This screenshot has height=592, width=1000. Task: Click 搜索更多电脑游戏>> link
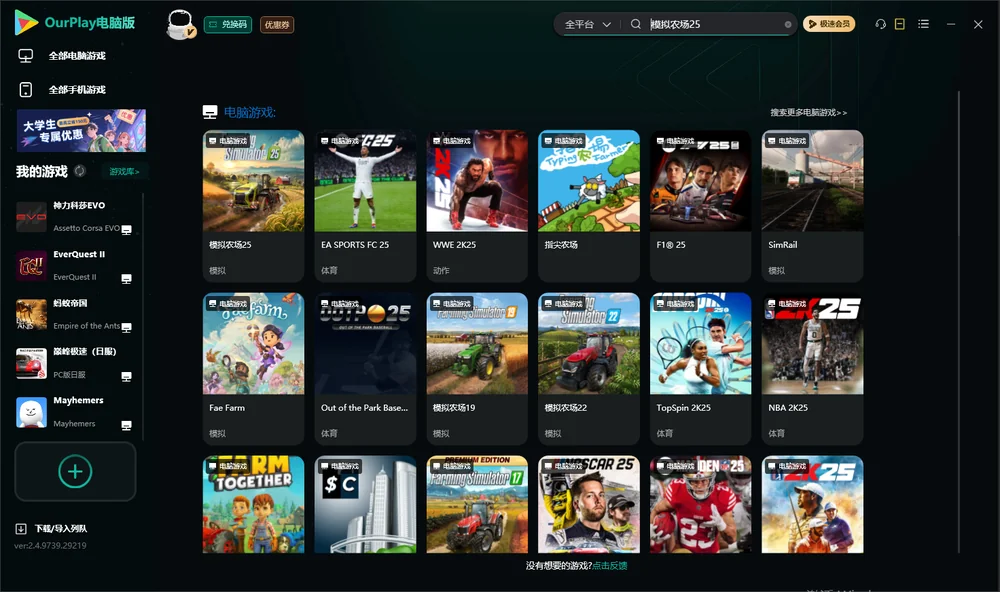808,112
